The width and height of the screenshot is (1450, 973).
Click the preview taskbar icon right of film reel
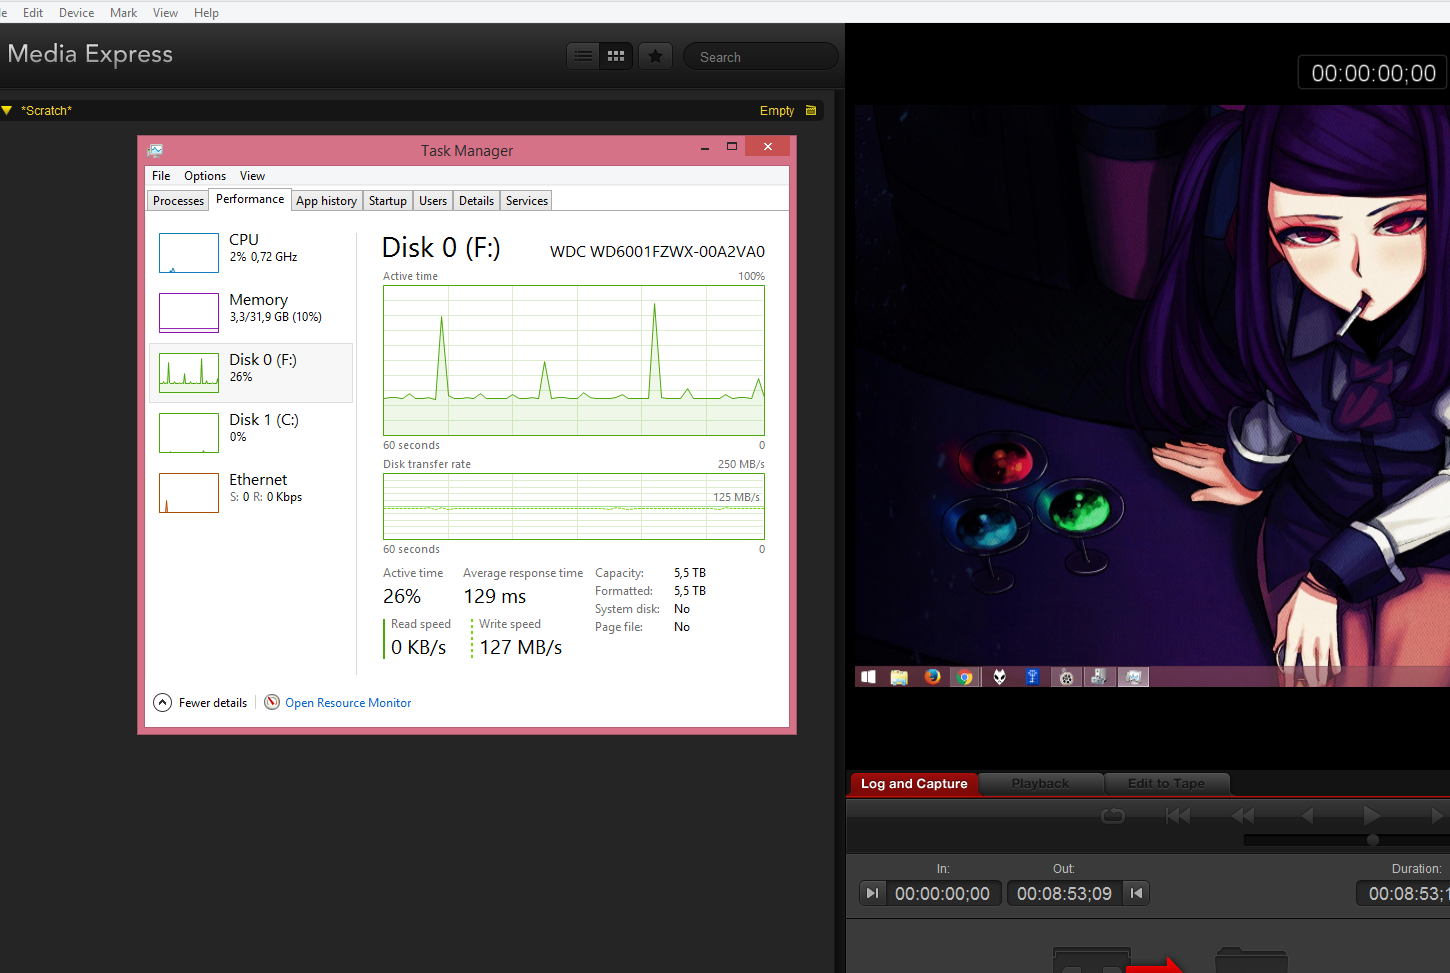pyautogui.click(x=1099, y=677)
